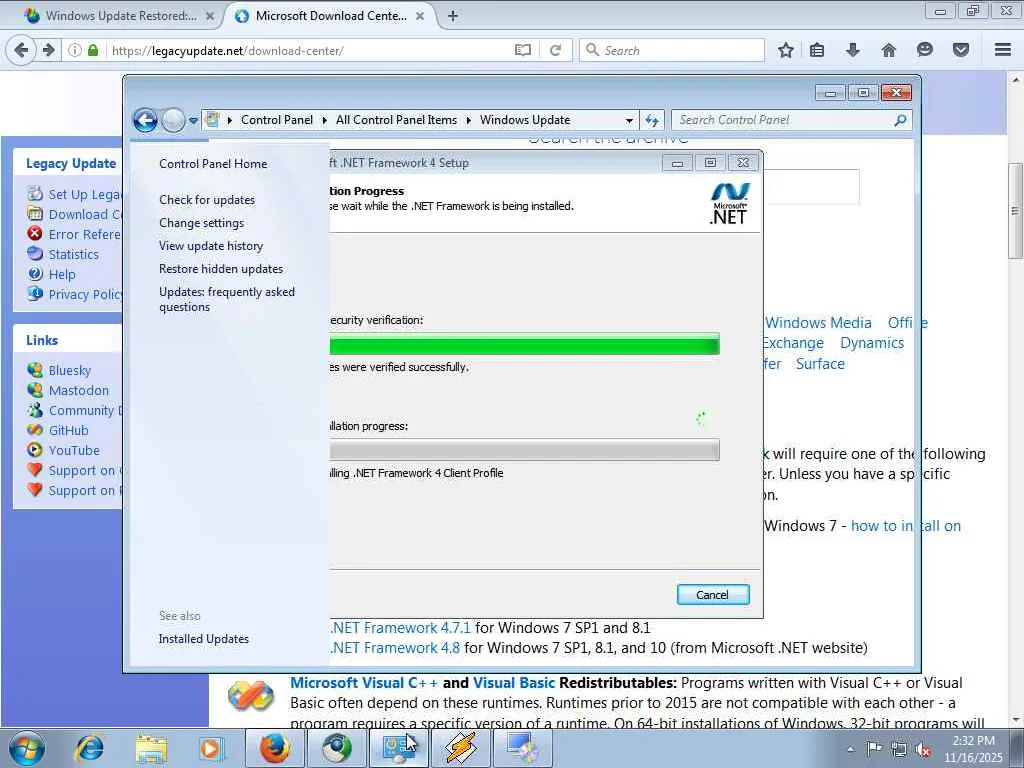Open Winamp lightning bolt taskbar icon

pos(460,748)
